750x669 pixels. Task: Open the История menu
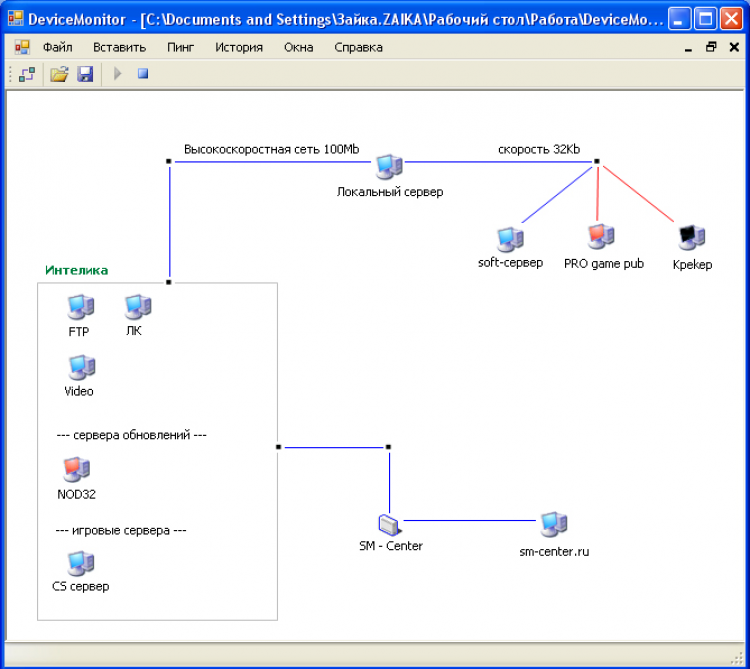coord(239,47)
